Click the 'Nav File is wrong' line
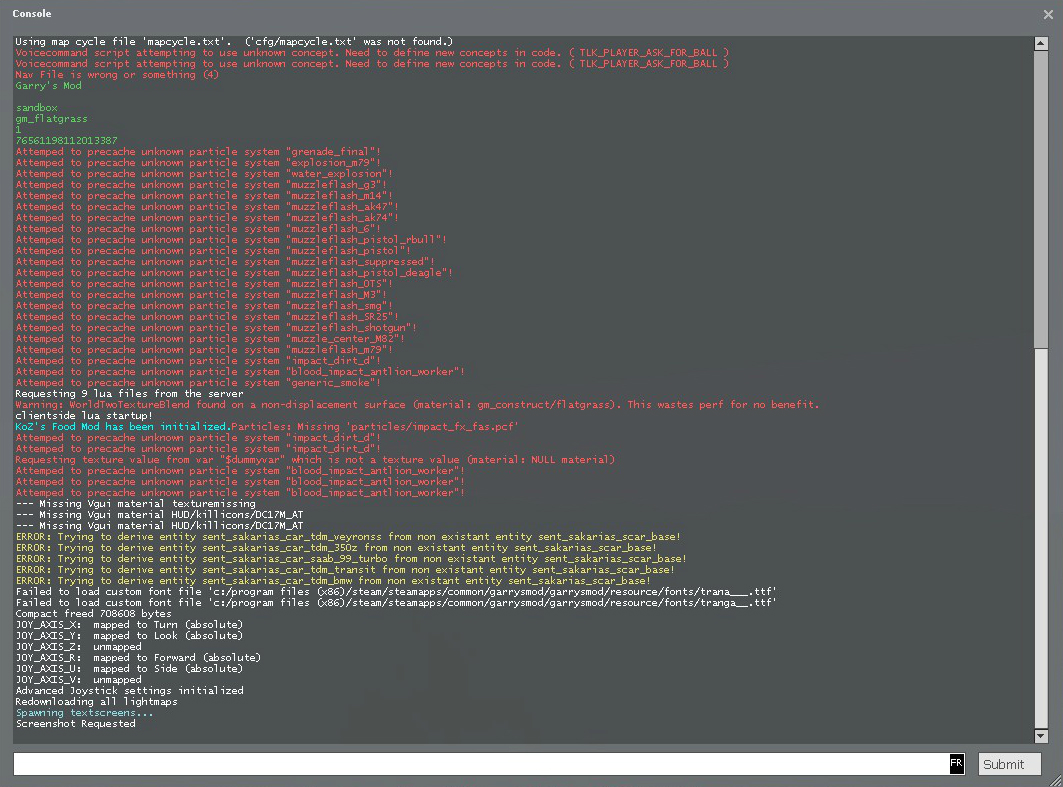Screen dimensions: 1063x787 coord(117,75)
